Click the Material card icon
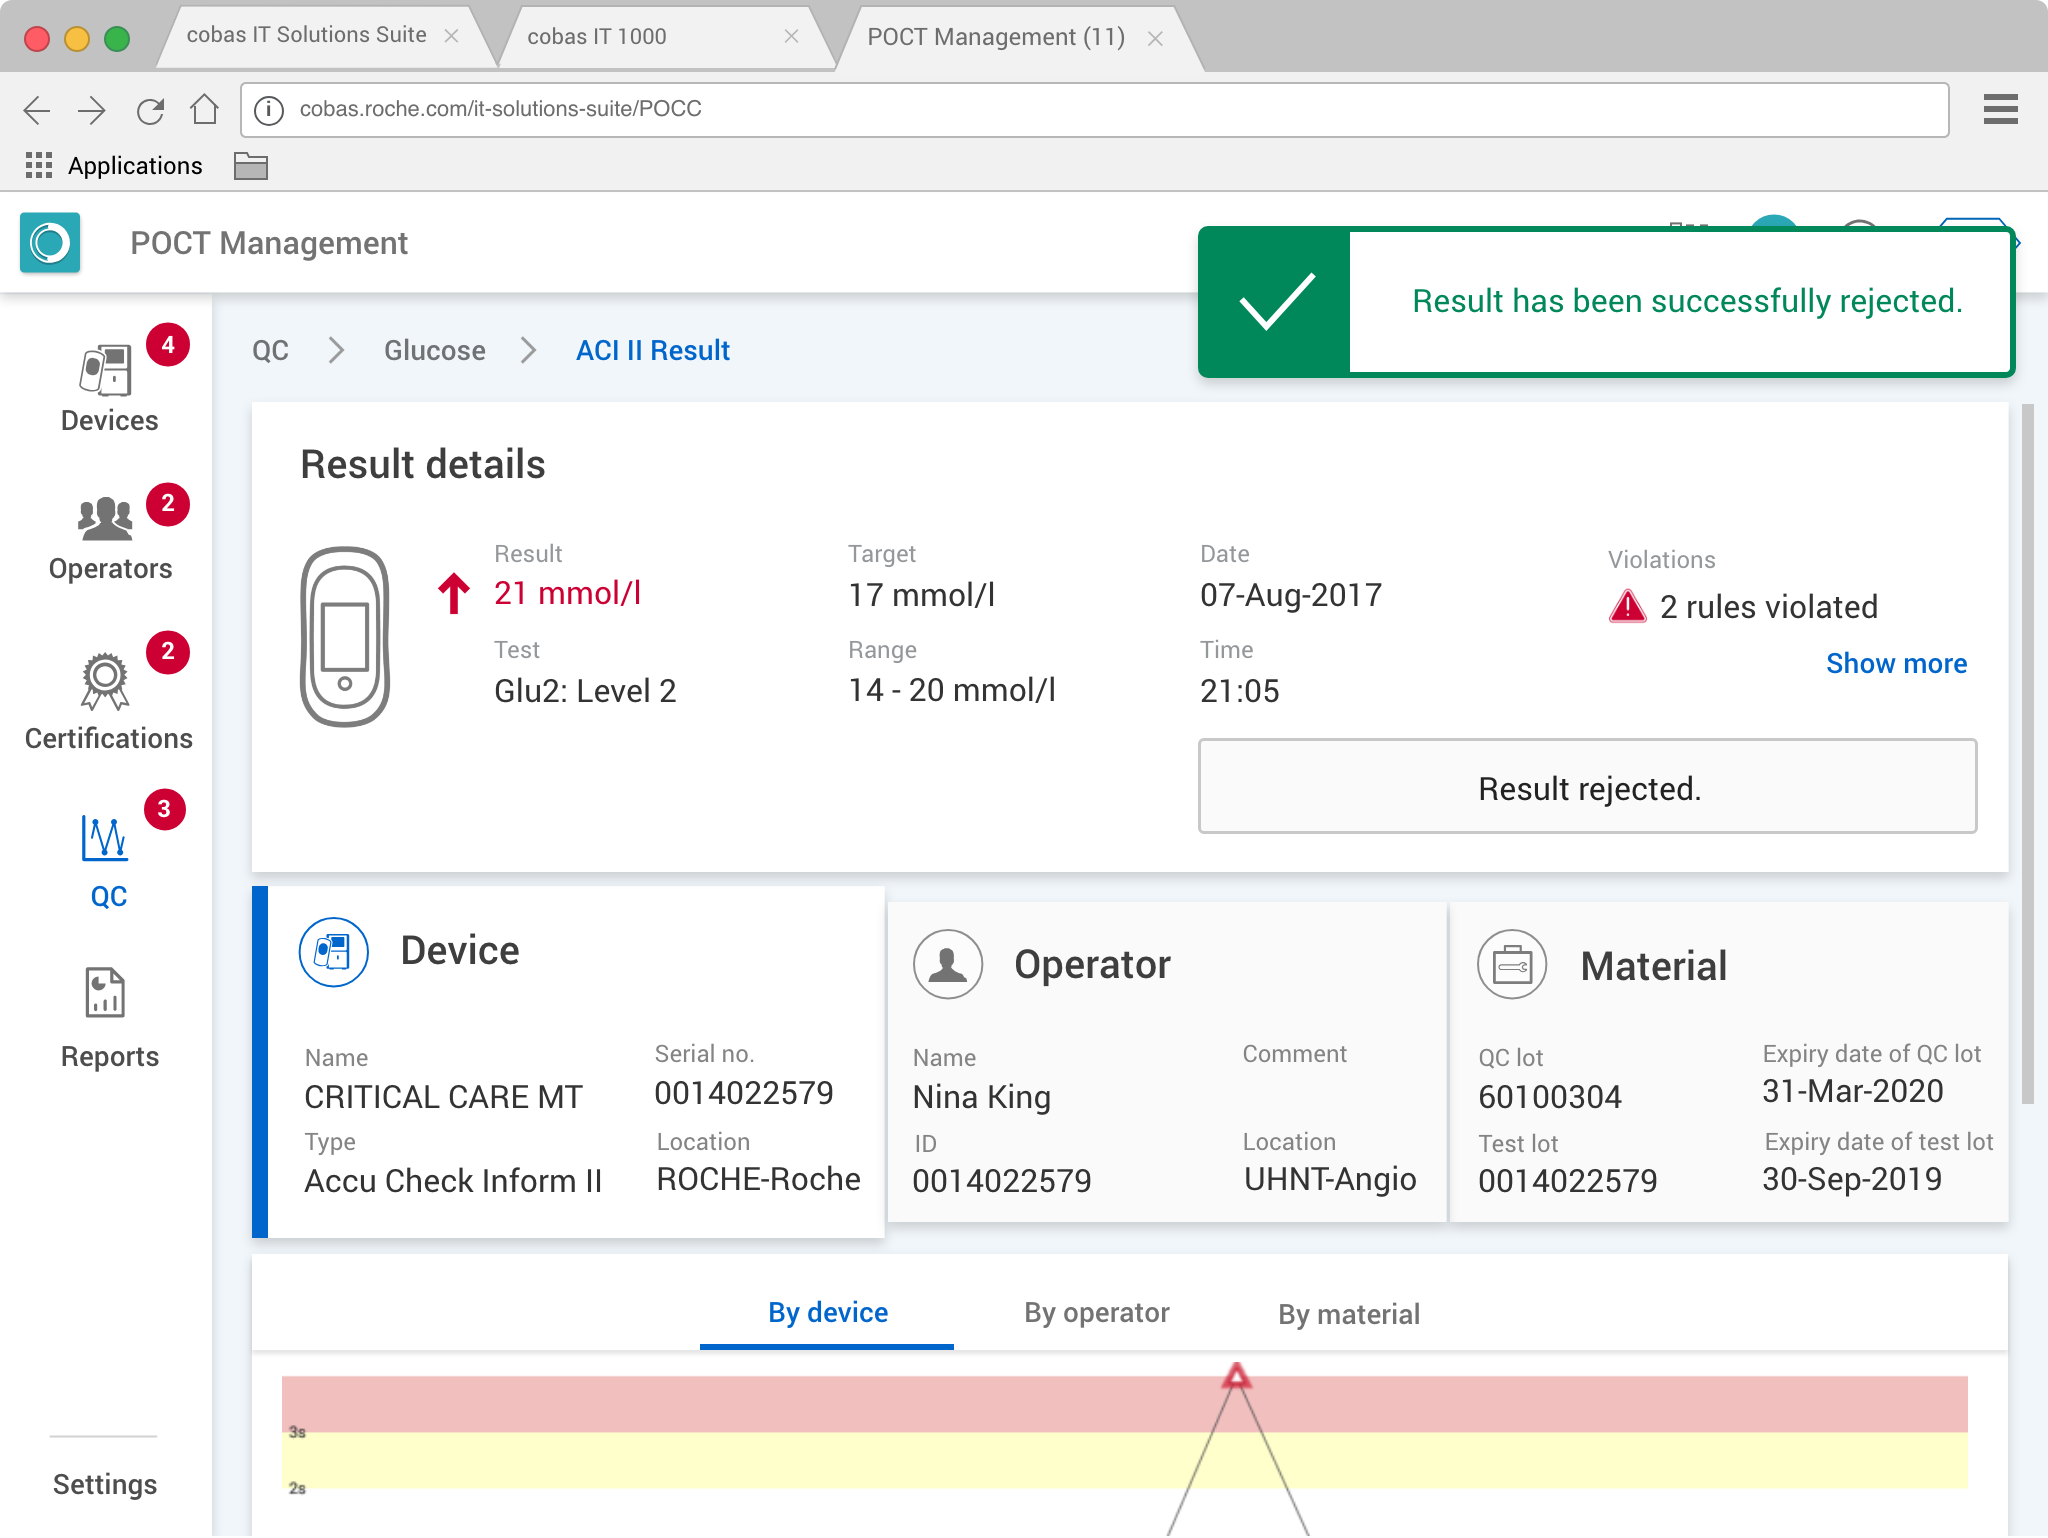Screen dimensions: 2048x1538 click(1512, 965)
